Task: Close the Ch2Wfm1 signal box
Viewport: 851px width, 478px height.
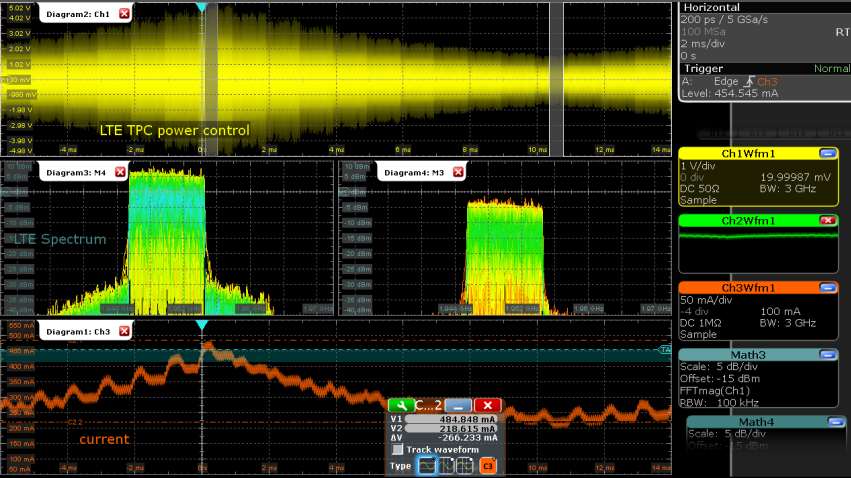Action: coord(827,220)
